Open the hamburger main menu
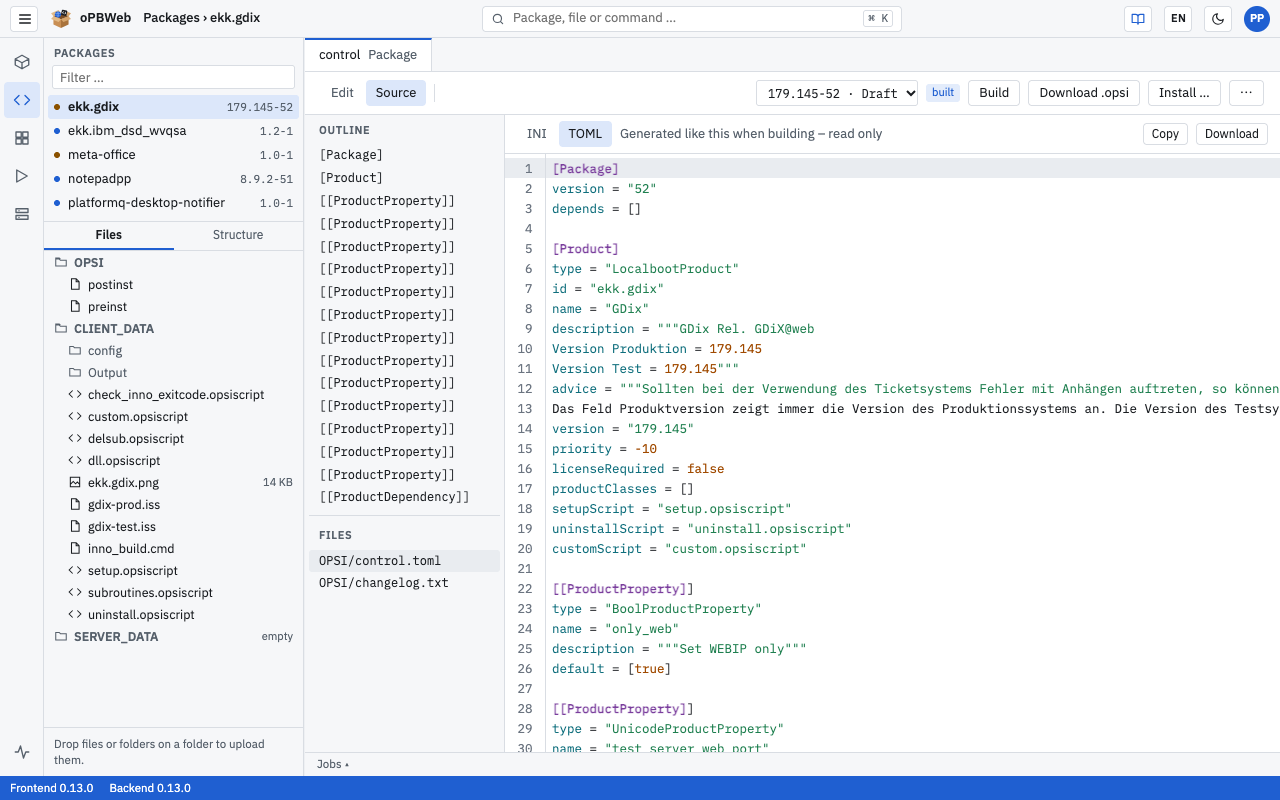The height and width of the screenshot is (800, 1280). (x=25, y=18)
